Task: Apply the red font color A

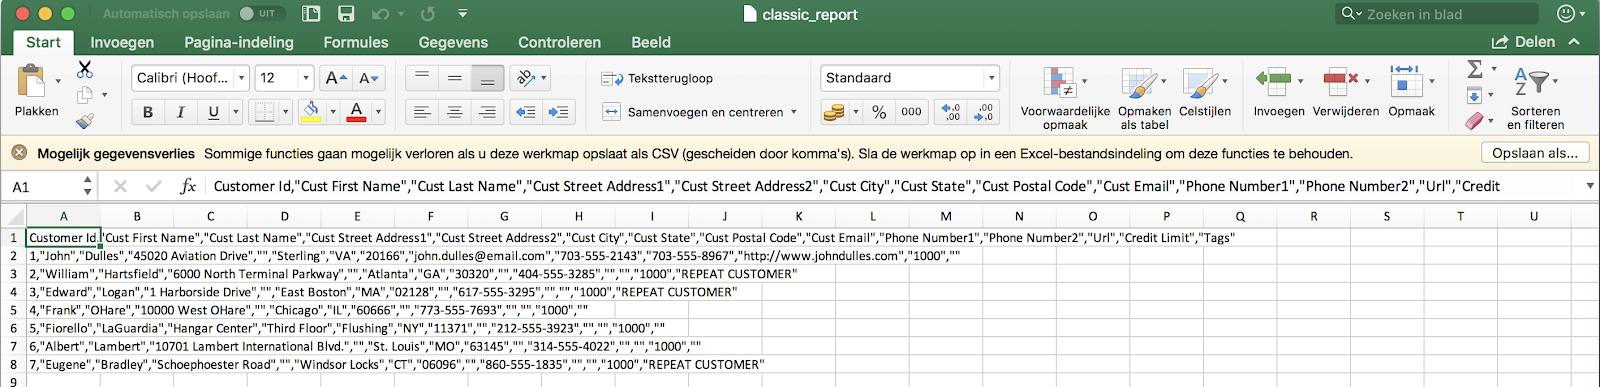Action: pyautogui.click(x=357, y=112)
